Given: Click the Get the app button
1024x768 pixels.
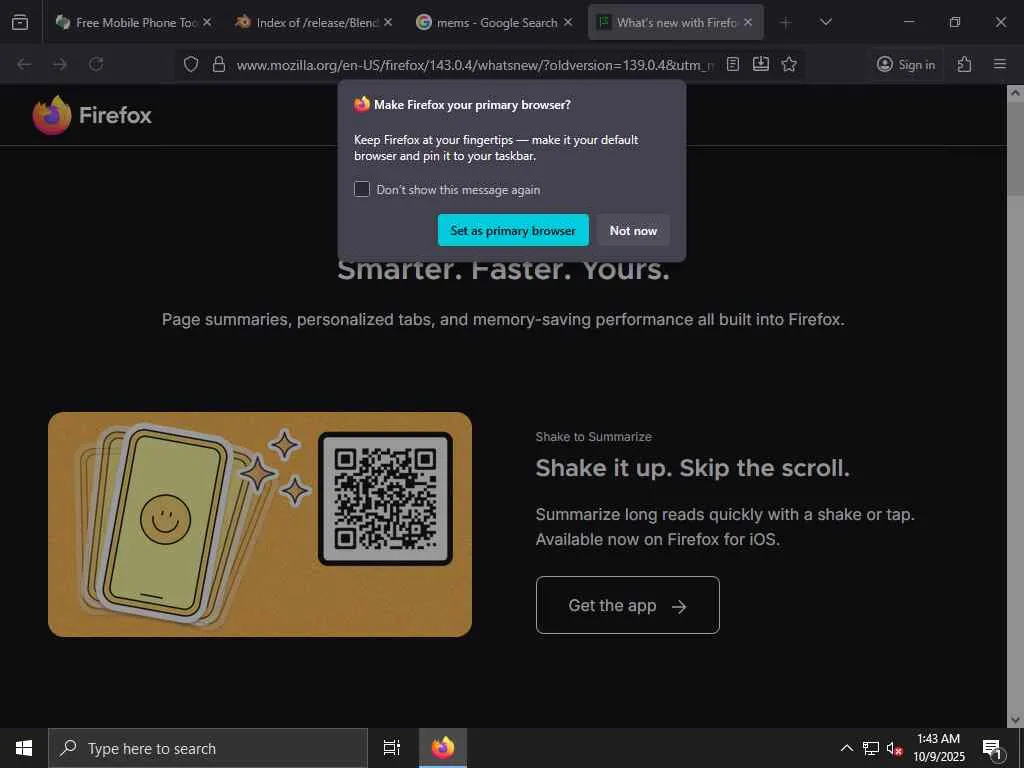Looking at the screenshot, I should click(628, 605).
